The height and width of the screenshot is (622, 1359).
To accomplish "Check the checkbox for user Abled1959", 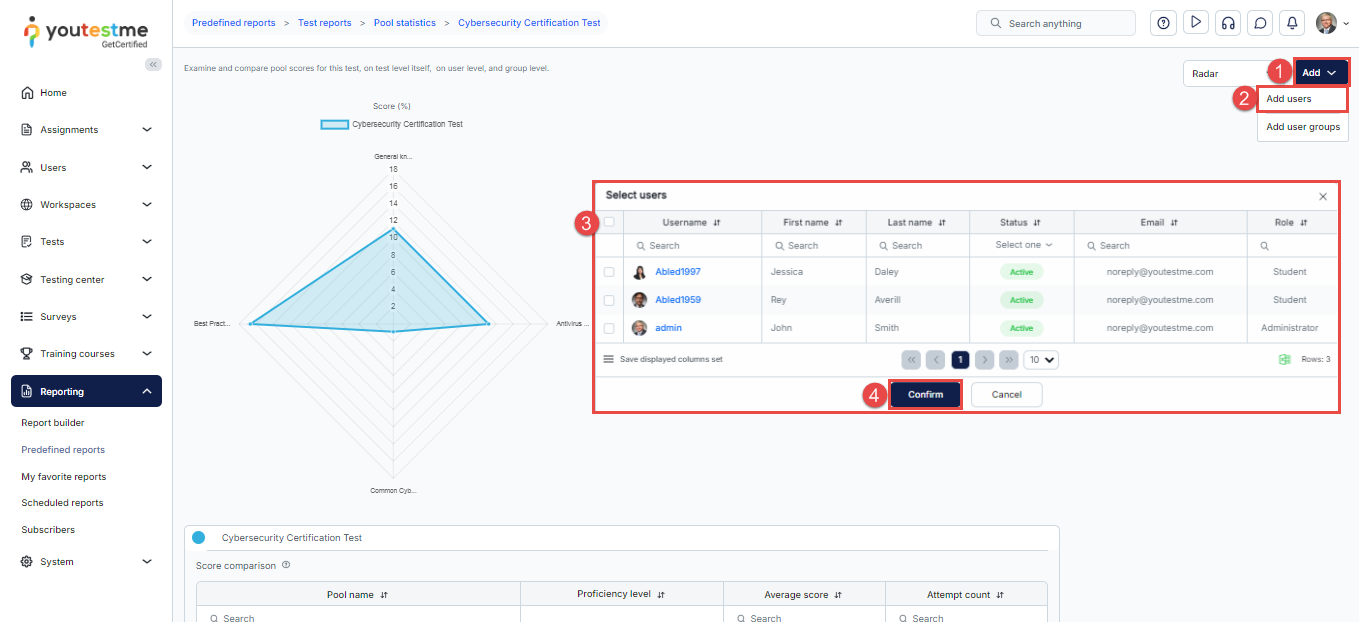I will click(x=609, y=300).
